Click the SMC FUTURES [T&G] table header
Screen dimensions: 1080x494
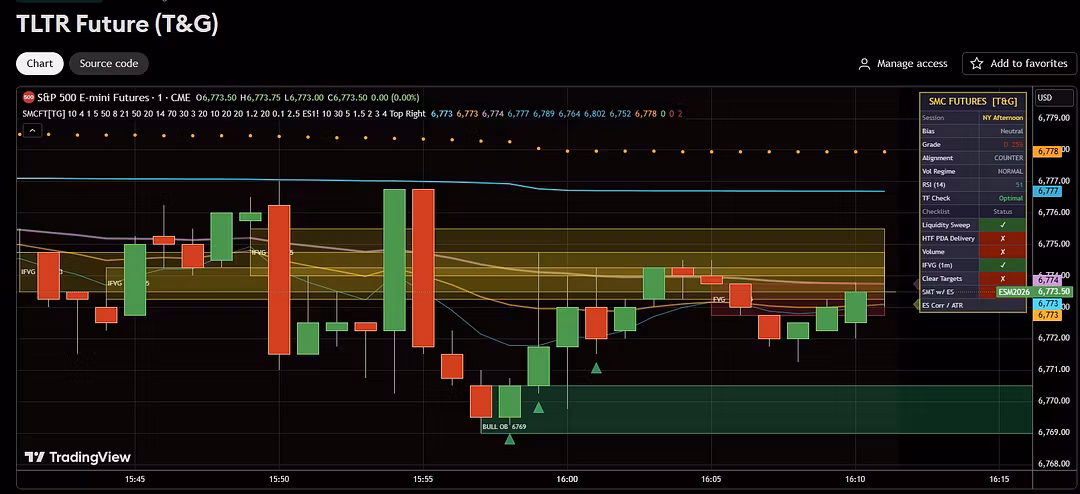(x=973, y=101)
